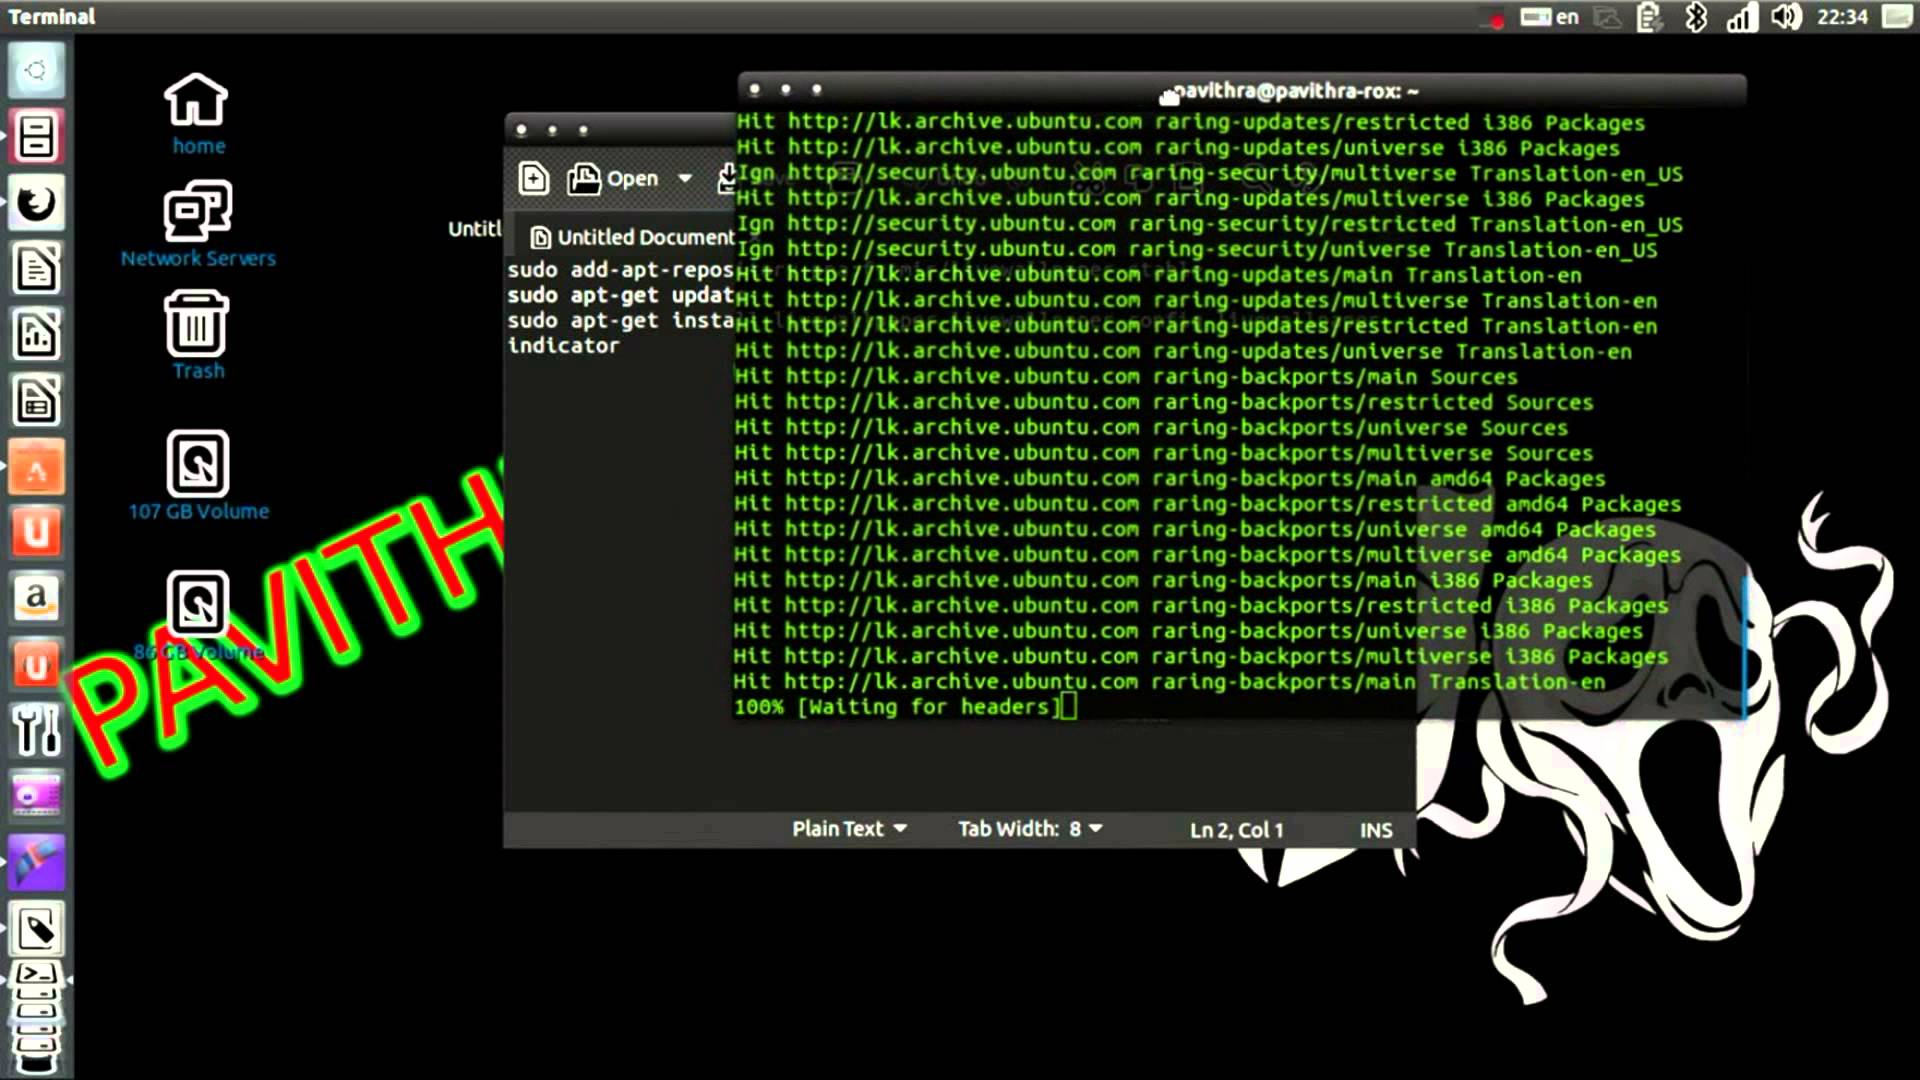Click the new document icon in gedit

534,179
